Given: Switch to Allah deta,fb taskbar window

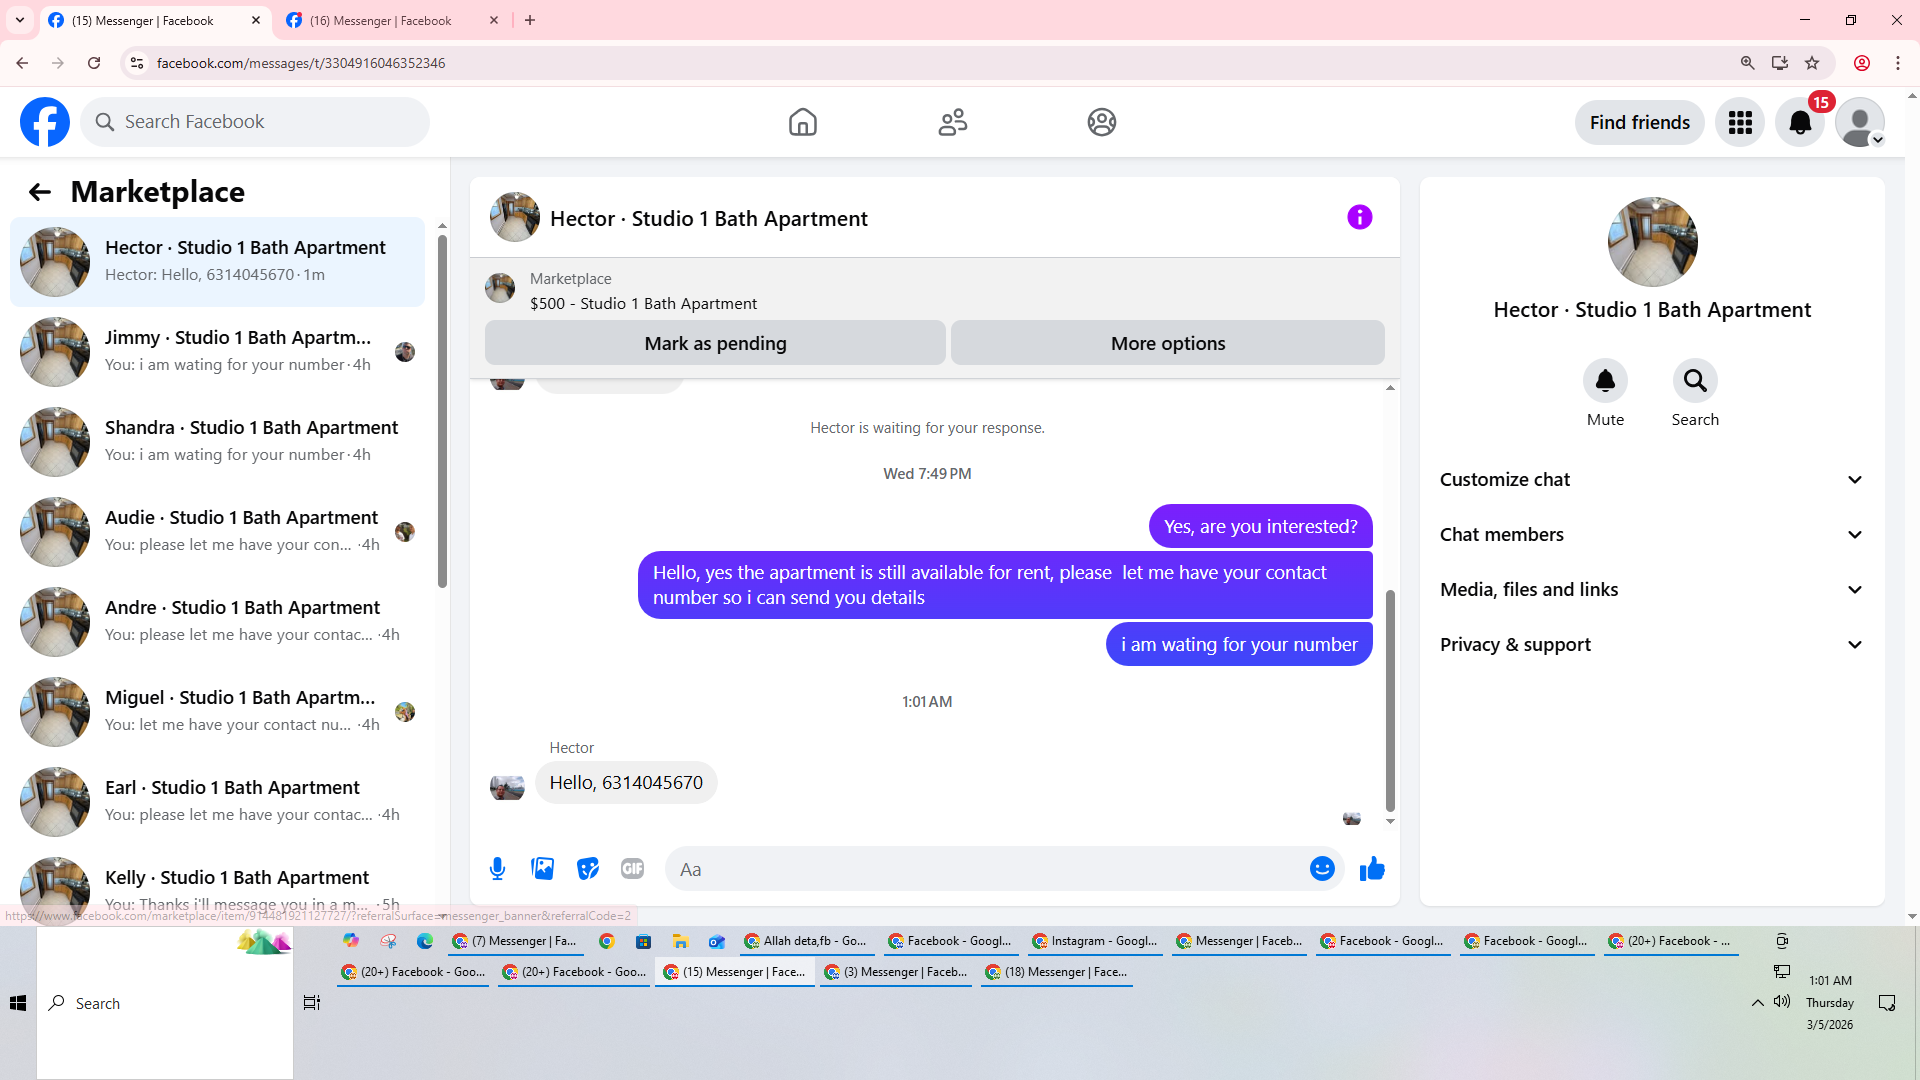Looking at the screenshot, I should click(806, 941).
